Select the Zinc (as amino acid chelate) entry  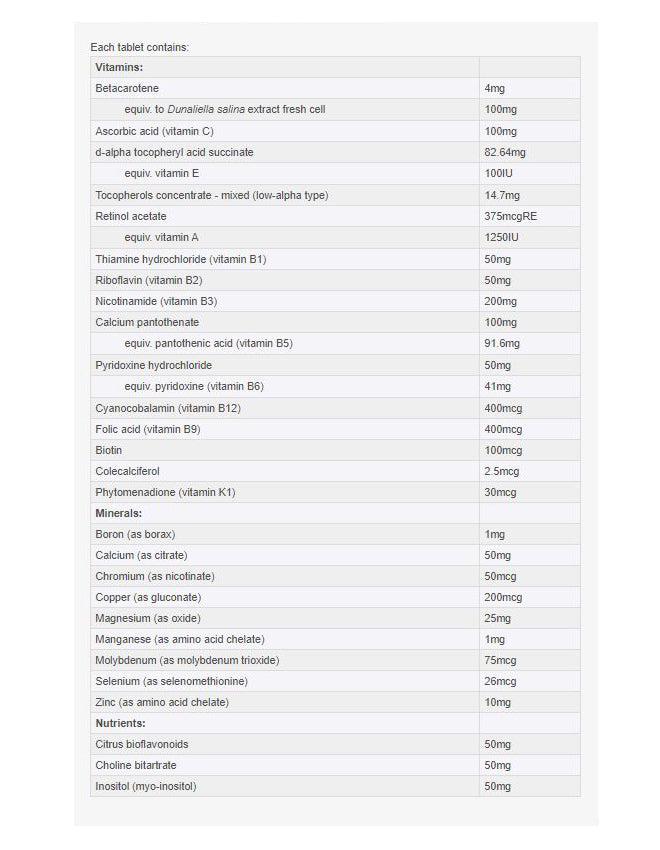click(x=162, y=702)
